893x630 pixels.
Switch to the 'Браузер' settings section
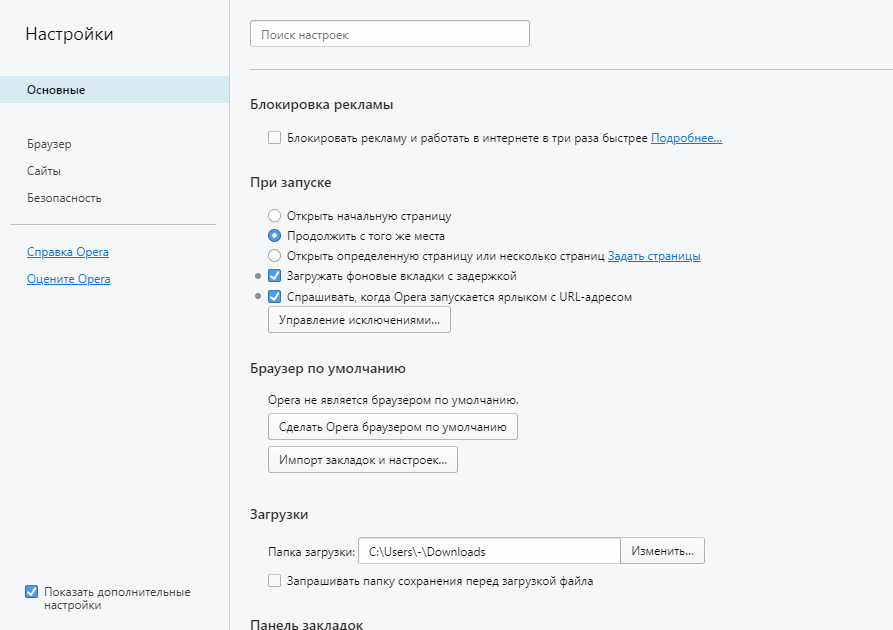pyautogui.click(x=49, y=144)
